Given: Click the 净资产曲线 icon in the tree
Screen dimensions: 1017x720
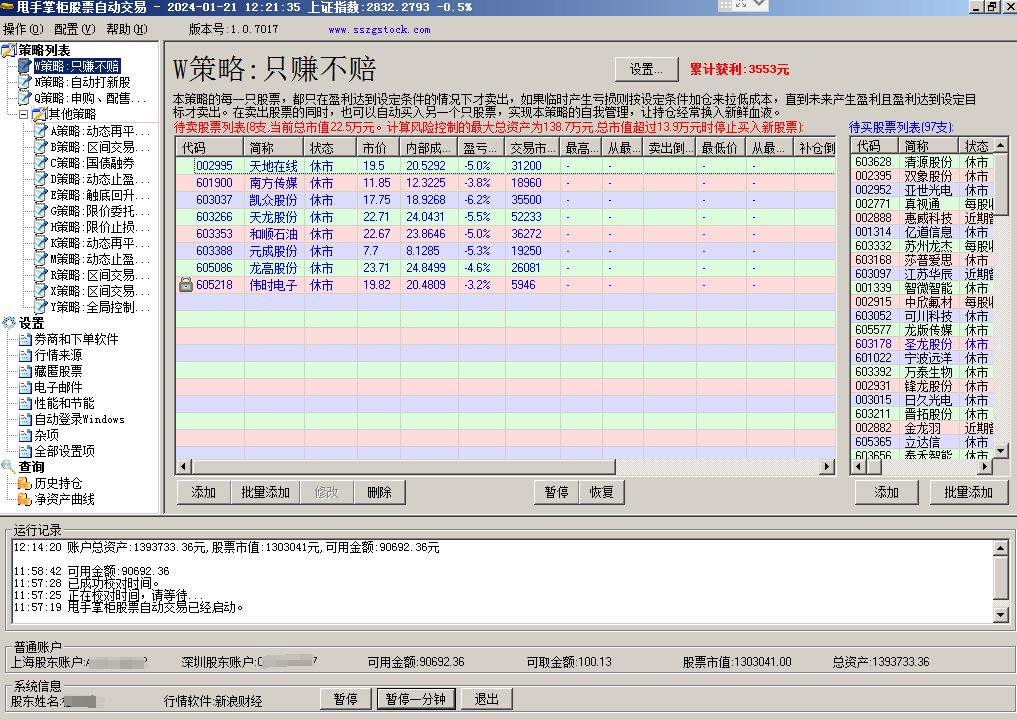Looking at the screenshot, I should pos(25,499).
